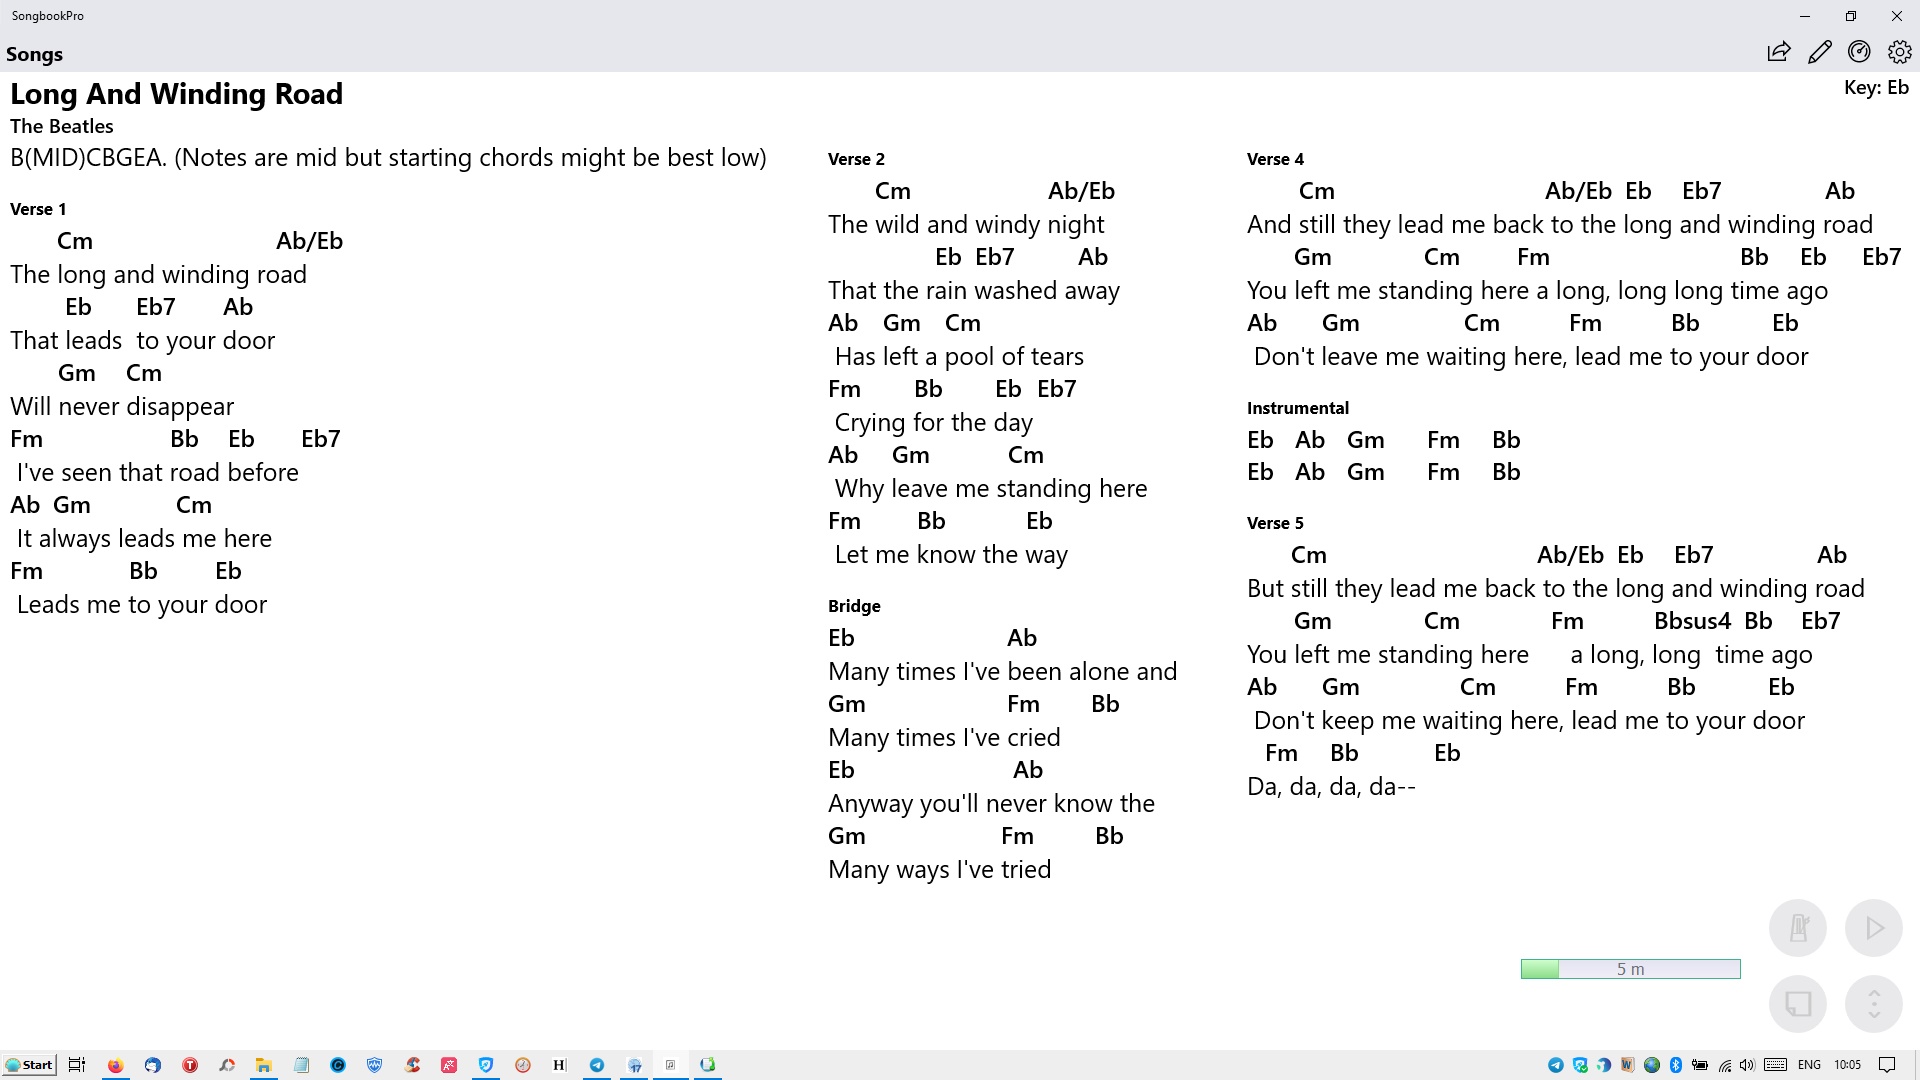Screen dimensions: 1920x1080
Task: Click lyric 'Anyway you'll never know the'
Action: (991, 804)
